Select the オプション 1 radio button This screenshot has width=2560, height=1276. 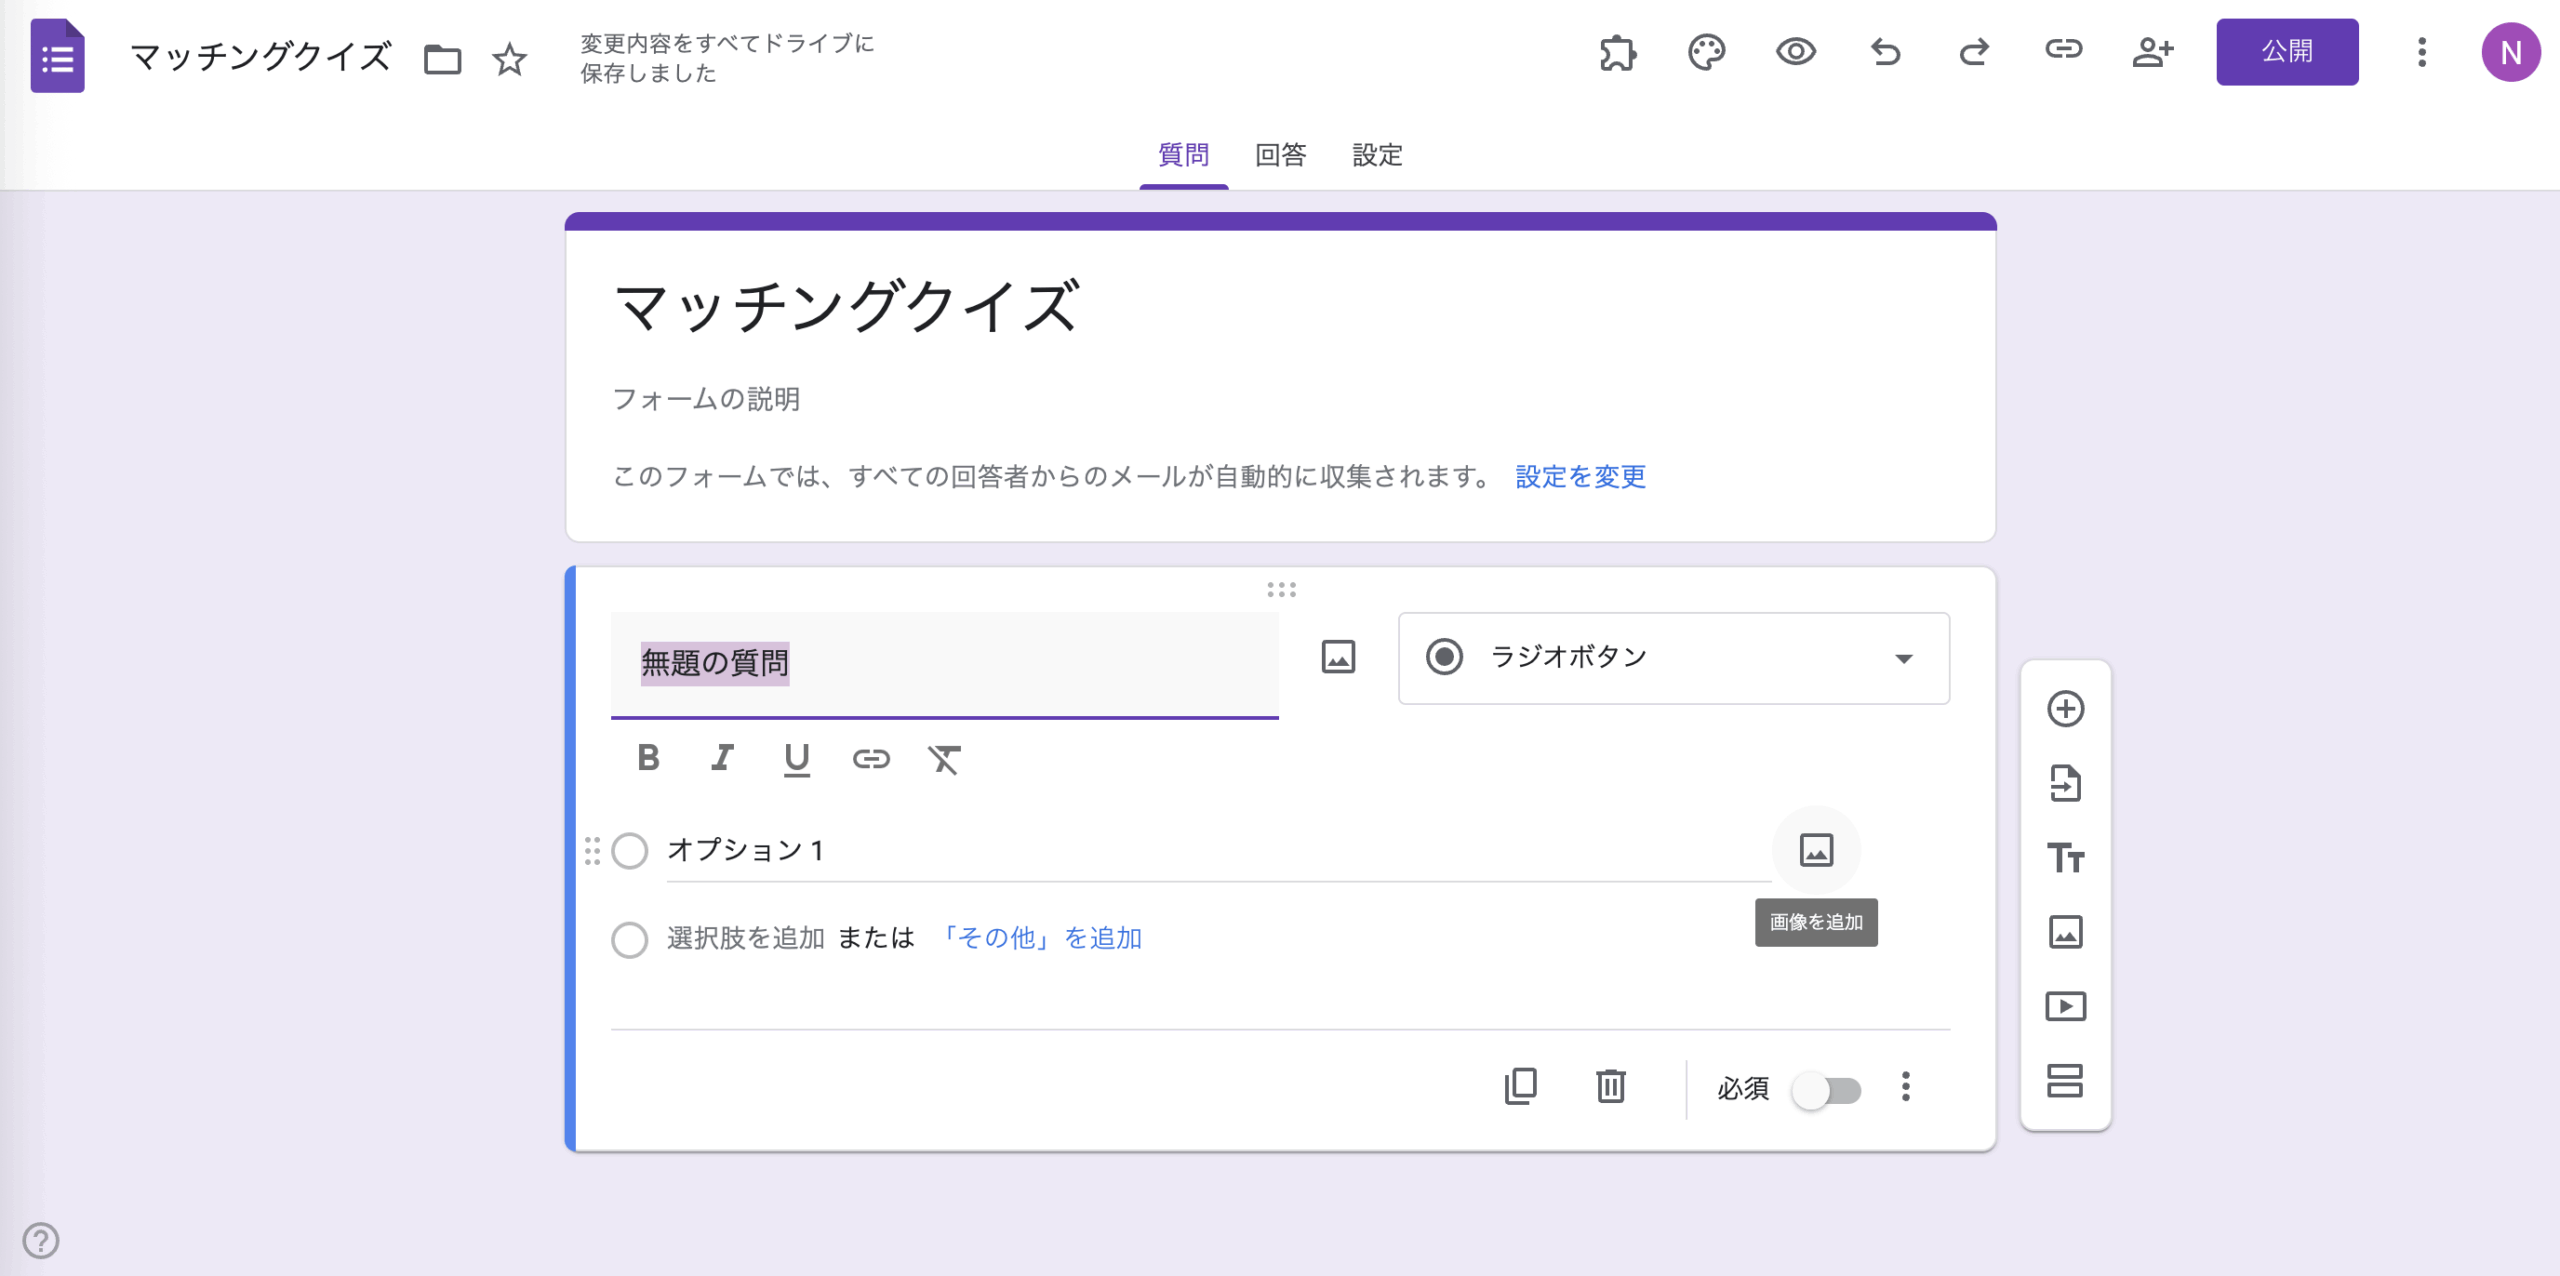(x=630, y=851)
